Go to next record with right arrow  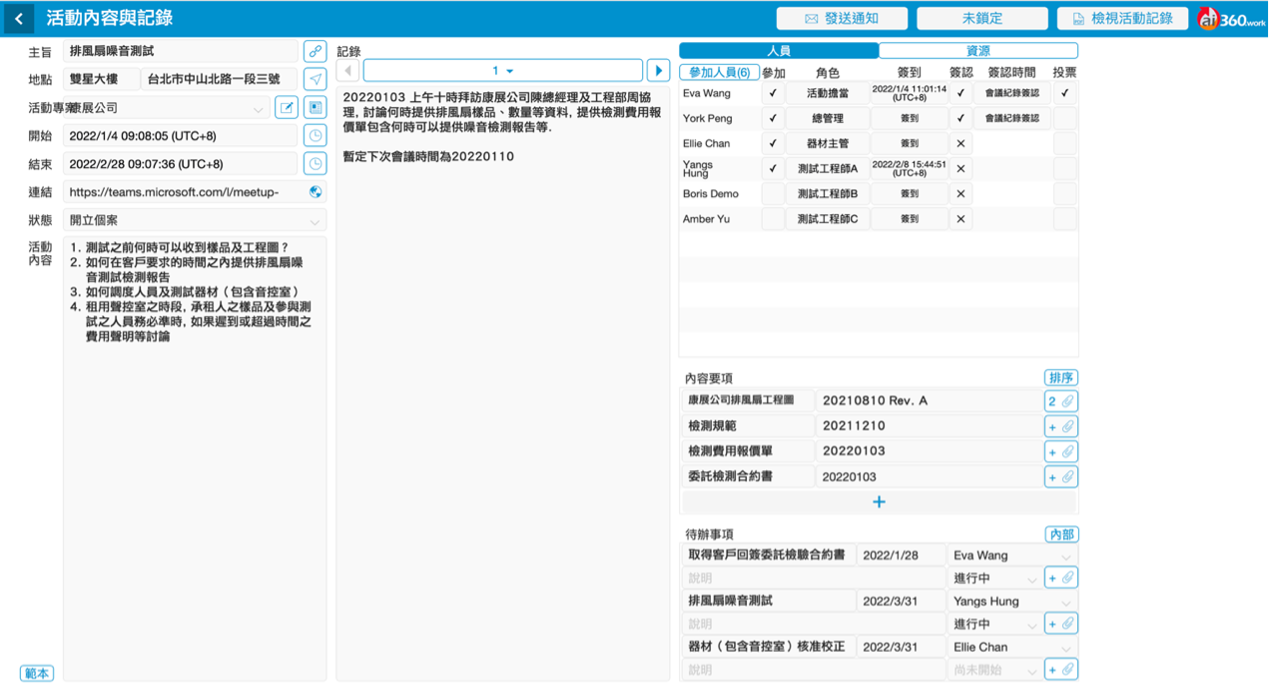(658, 70)
